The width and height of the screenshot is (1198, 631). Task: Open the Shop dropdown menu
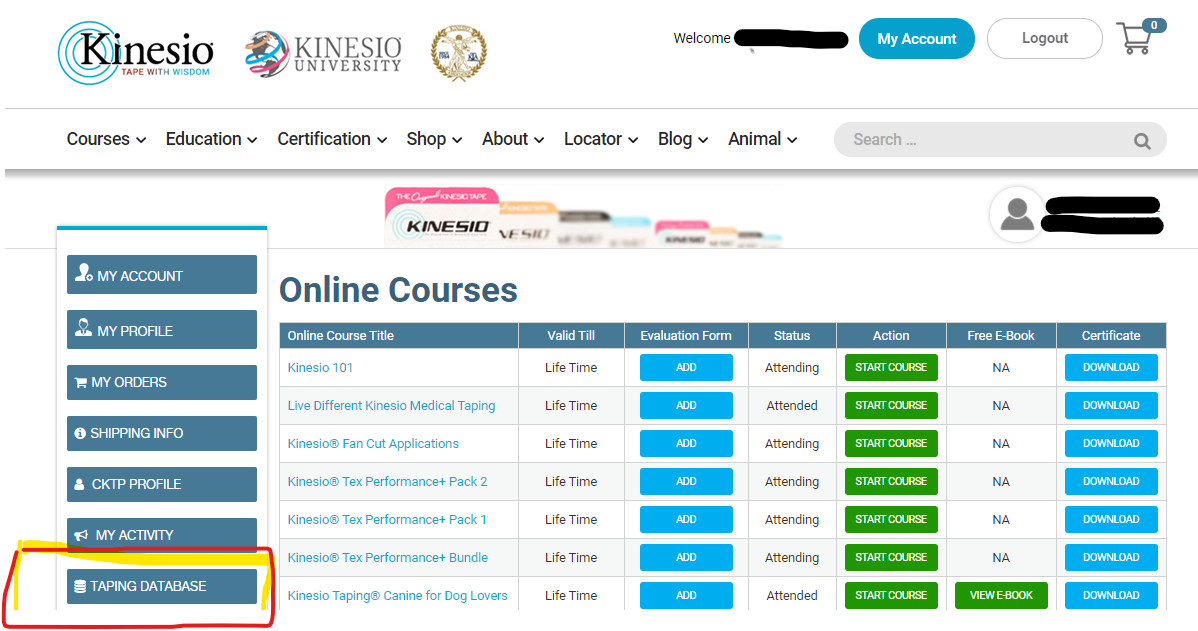434,139
